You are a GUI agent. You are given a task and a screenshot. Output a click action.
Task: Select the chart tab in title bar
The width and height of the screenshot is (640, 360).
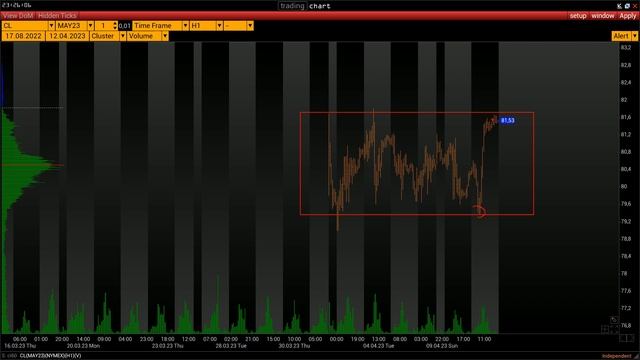pyautogui.click(x=320, y=6)
